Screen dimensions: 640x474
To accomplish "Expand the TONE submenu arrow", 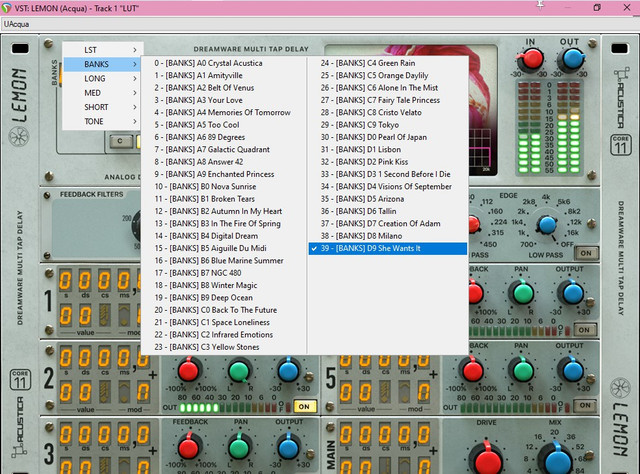I will click(135, 121).
